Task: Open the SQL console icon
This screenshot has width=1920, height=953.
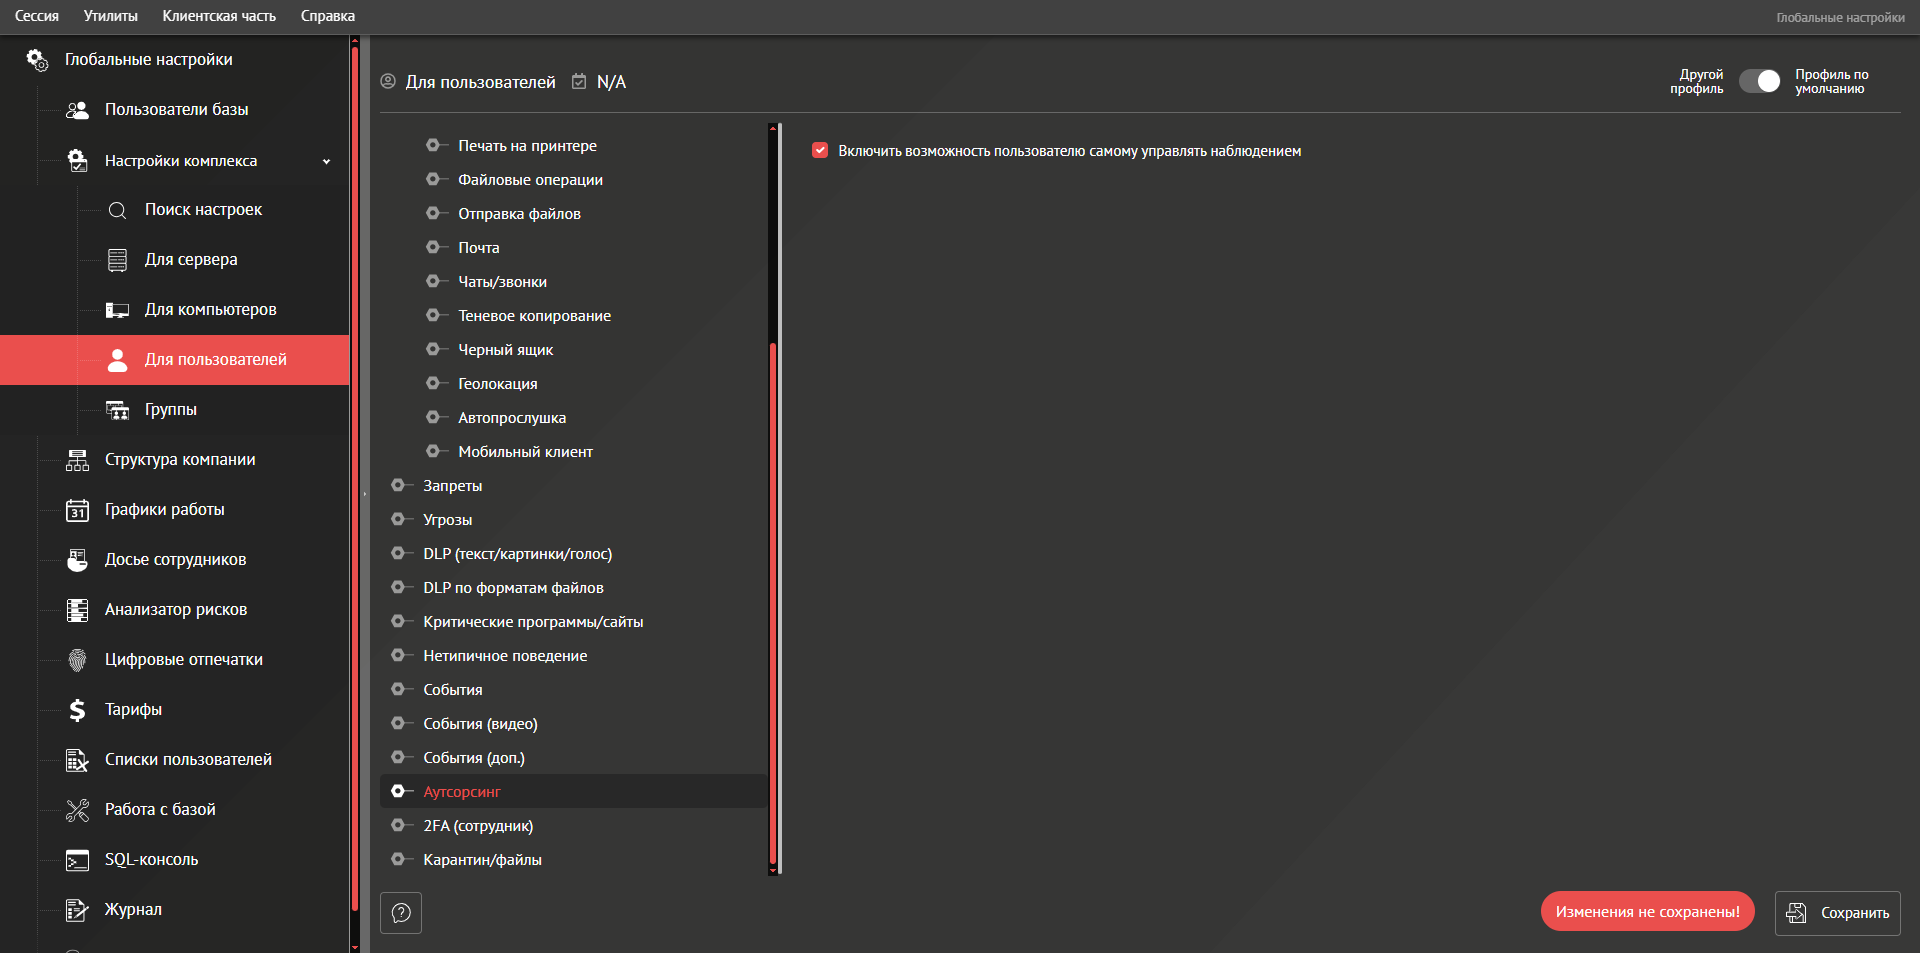Action: pos(77,860)
